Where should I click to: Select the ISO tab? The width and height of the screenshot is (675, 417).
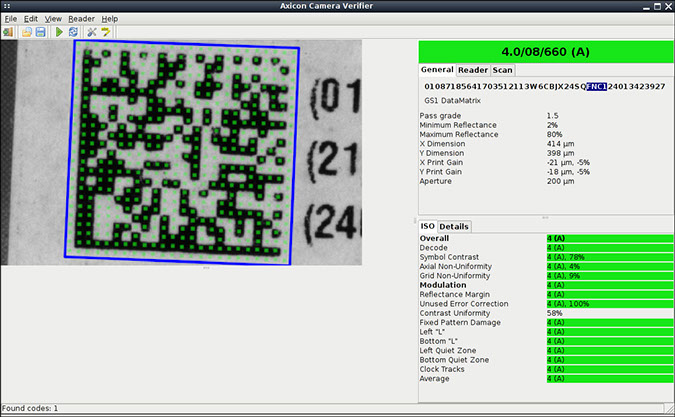point(427,226)
